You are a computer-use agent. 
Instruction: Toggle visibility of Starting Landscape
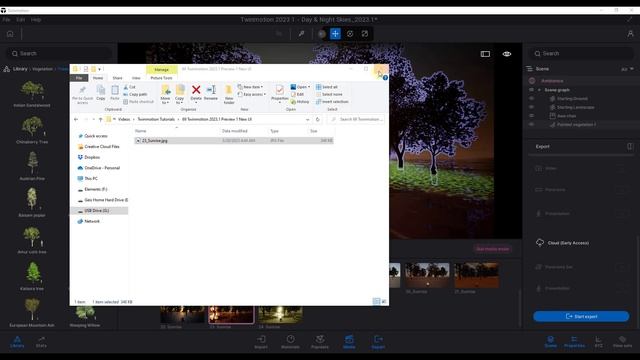click(531, 107)
